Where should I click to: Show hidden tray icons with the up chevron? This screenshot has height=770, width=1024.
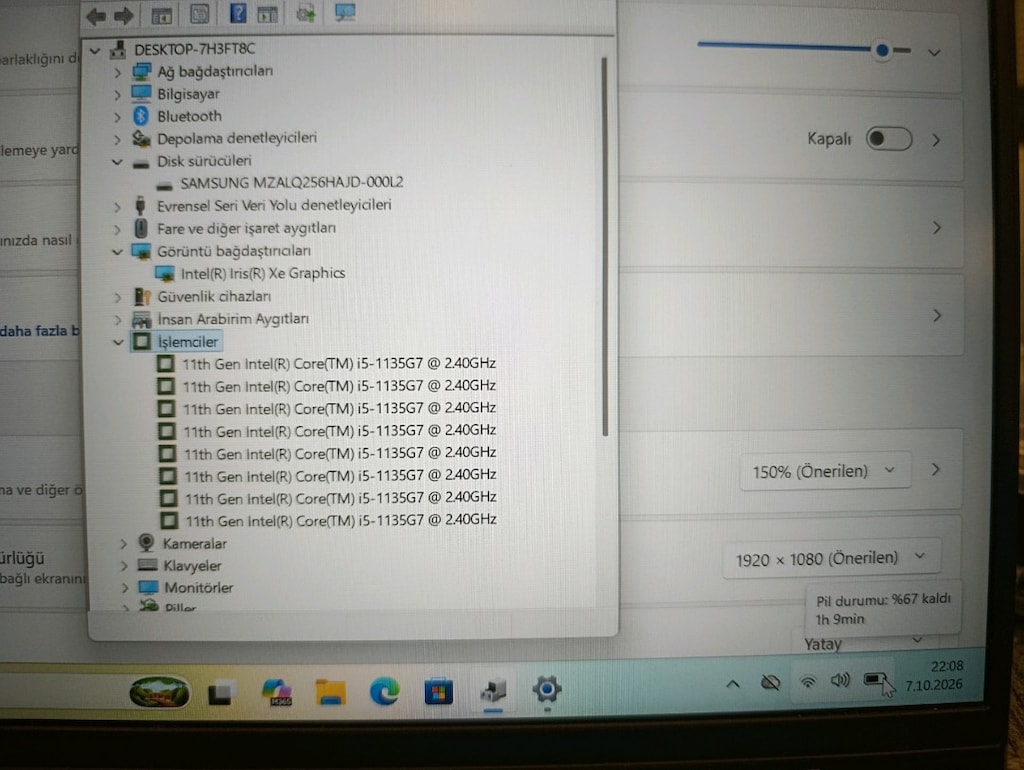(733, 684)
